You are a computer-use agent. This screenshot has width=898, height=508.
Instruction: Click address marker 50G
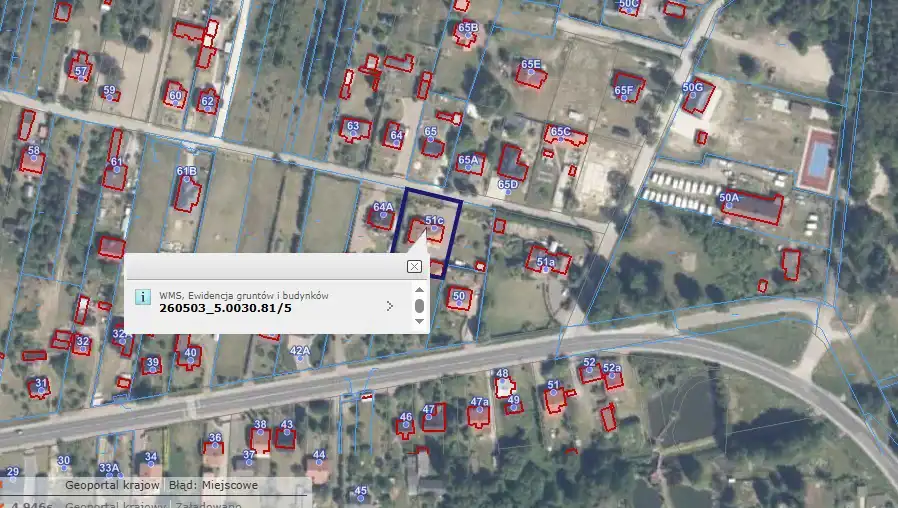[692, 95]
